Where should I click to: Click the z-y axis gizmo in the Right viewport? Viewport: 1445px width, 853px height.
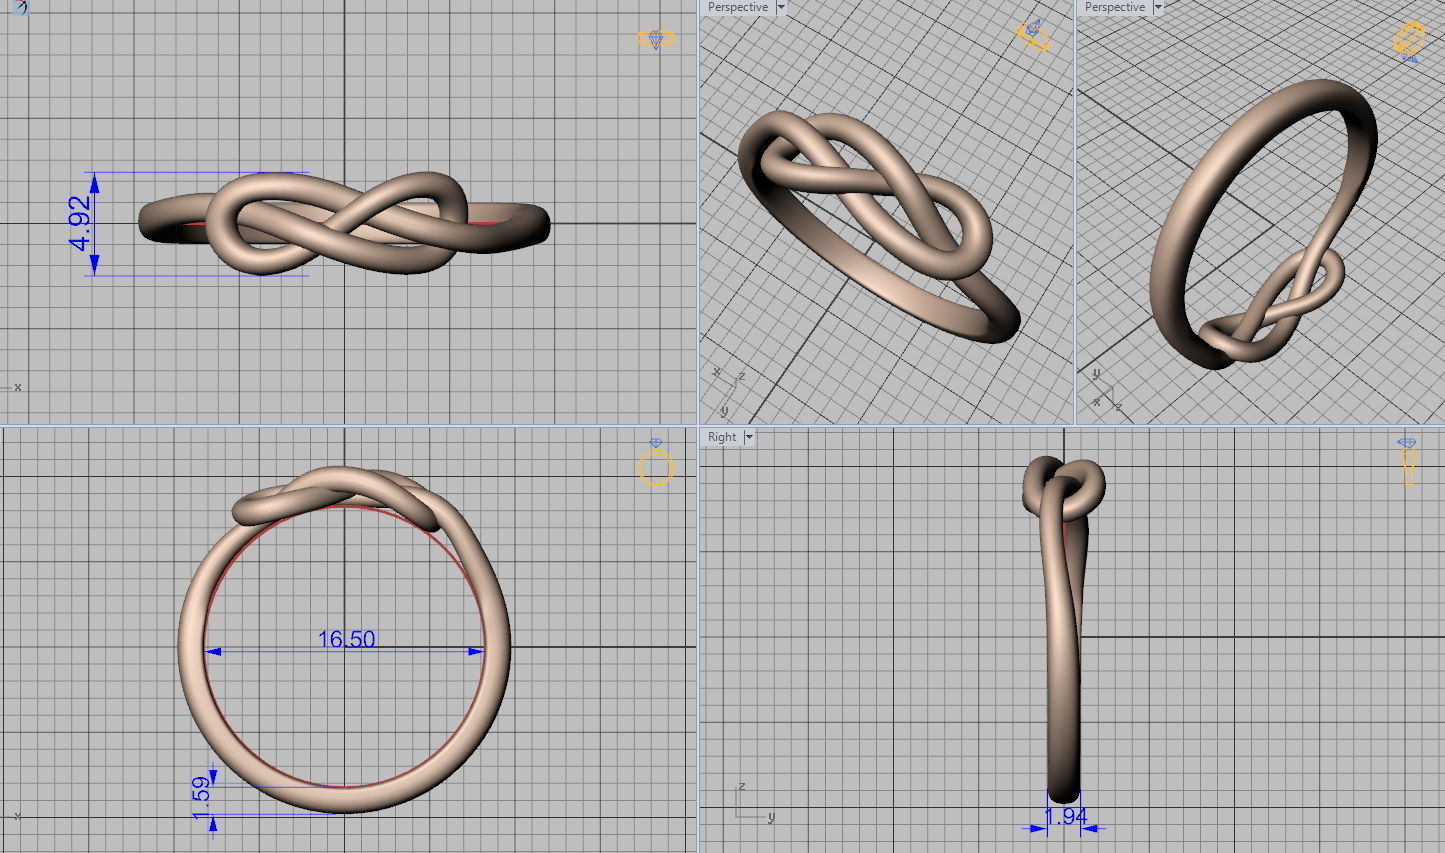(x=755, y=803)
